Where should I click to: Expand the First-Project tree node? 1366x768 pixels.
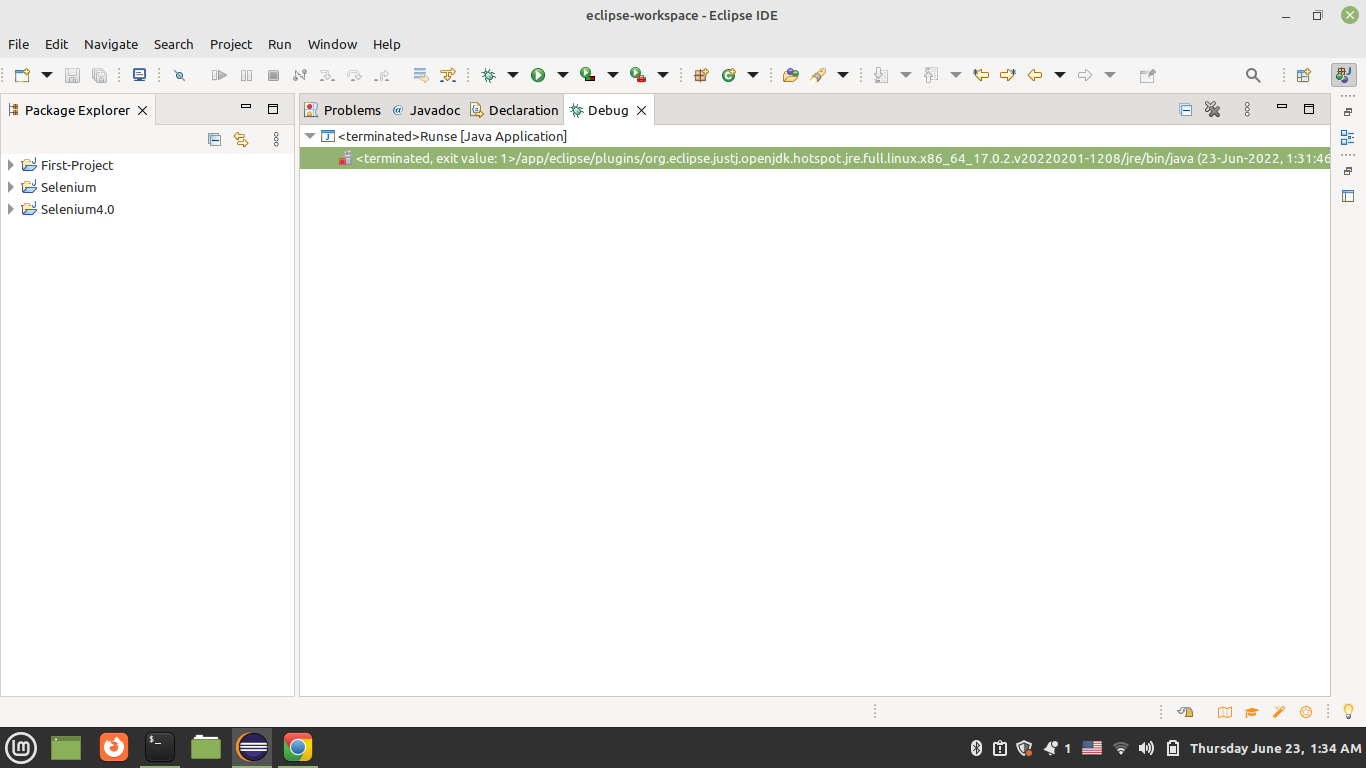click(11, 165)
